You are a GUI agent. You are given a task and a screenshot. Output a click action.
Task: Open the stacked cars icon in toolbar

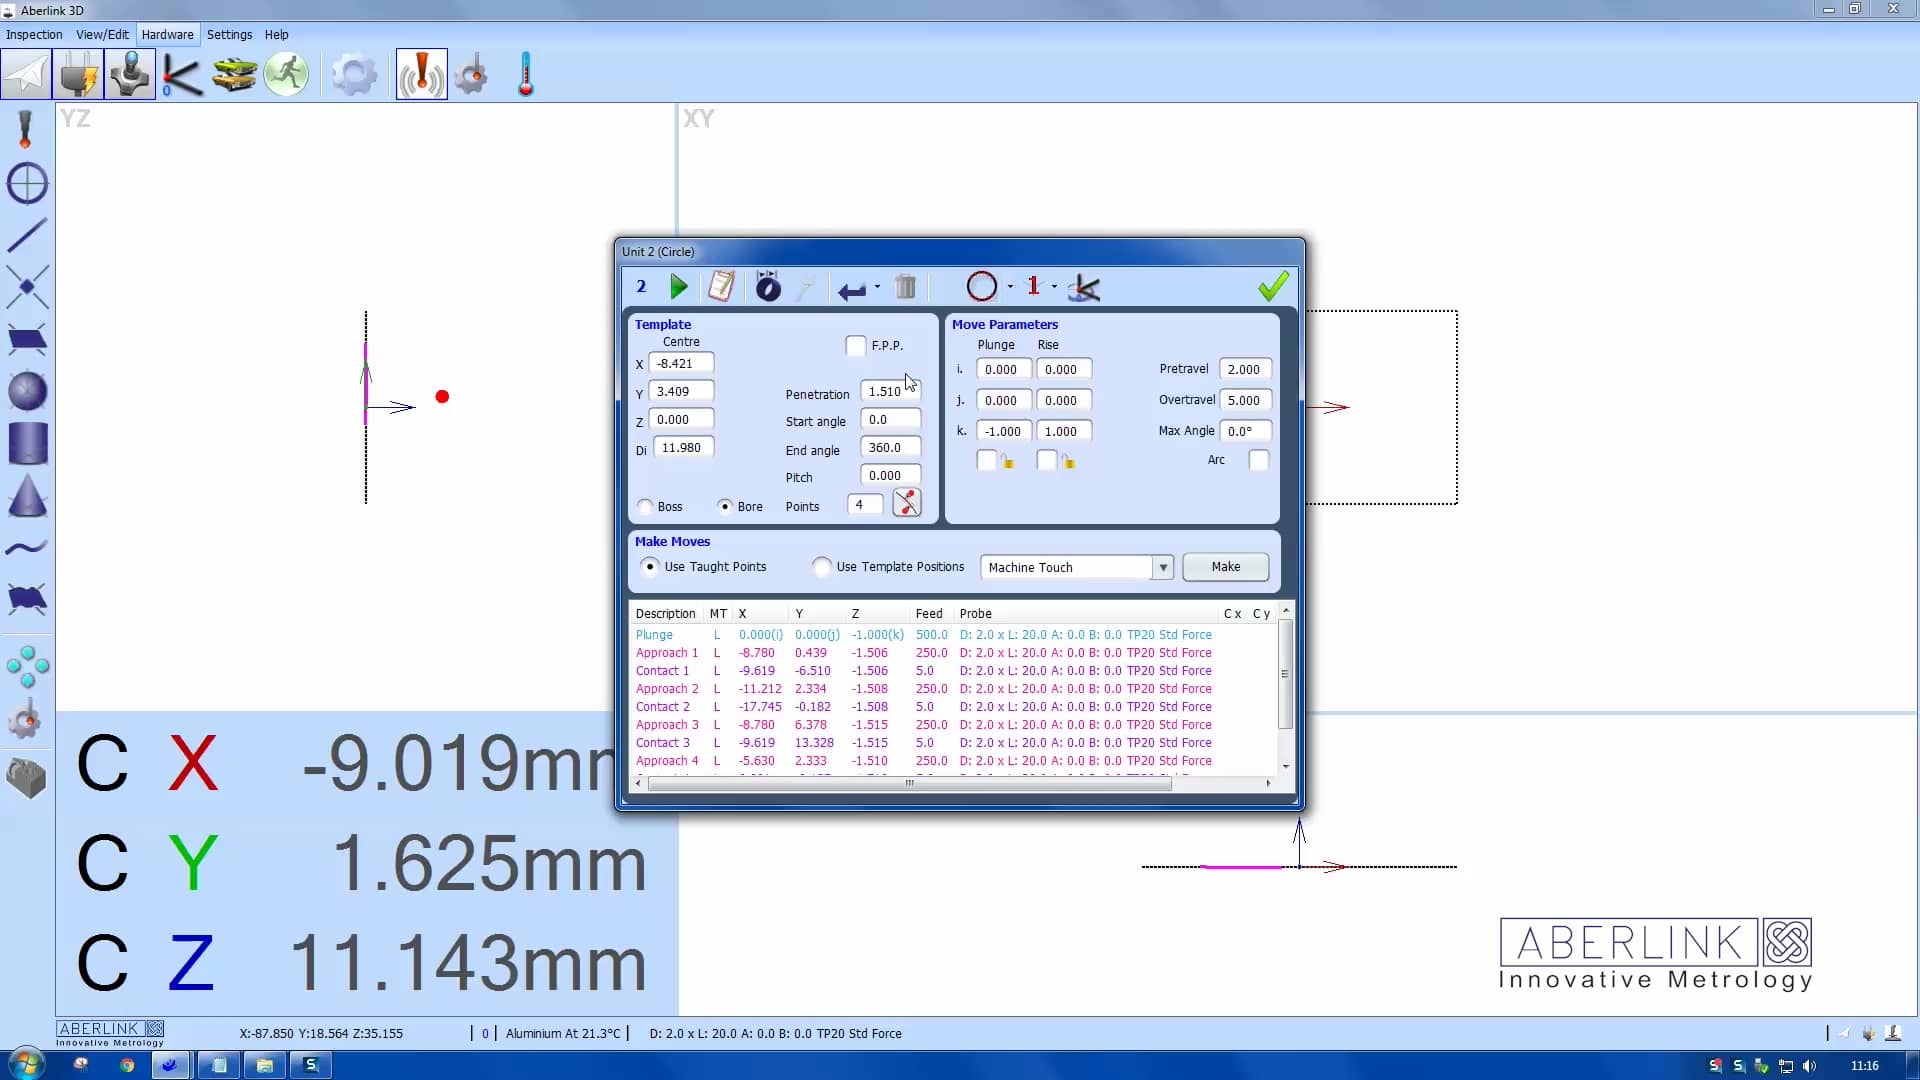pyautogui.click(x=234, y=74)
